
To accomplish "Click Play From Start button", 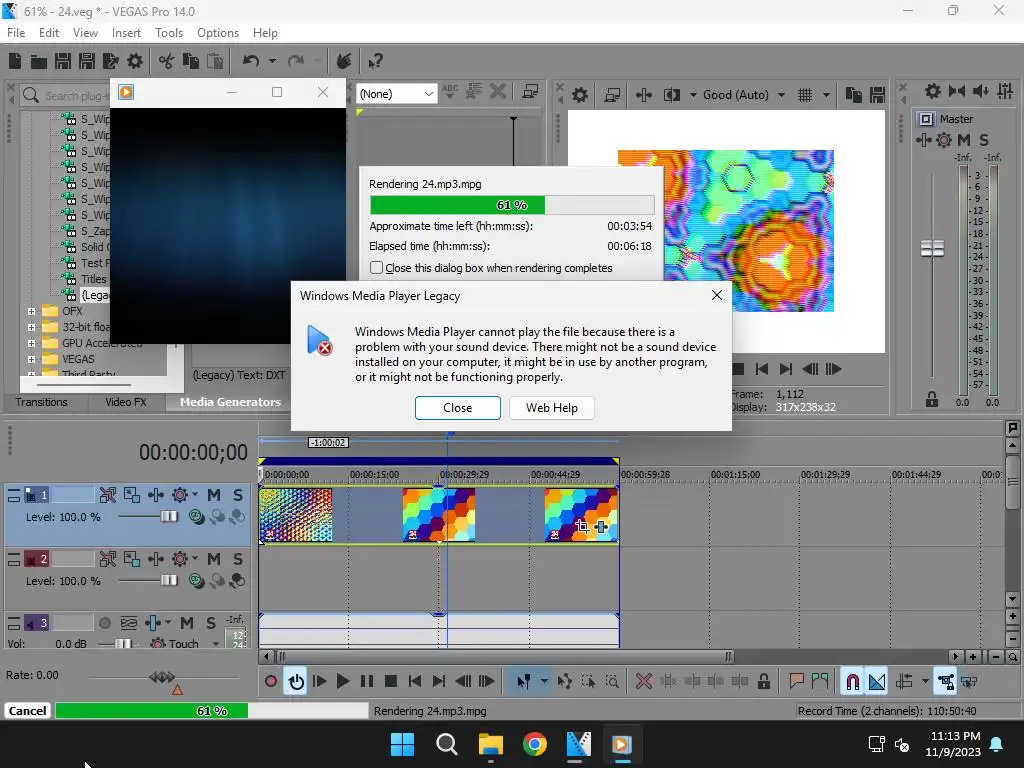I will pos(319,682).
